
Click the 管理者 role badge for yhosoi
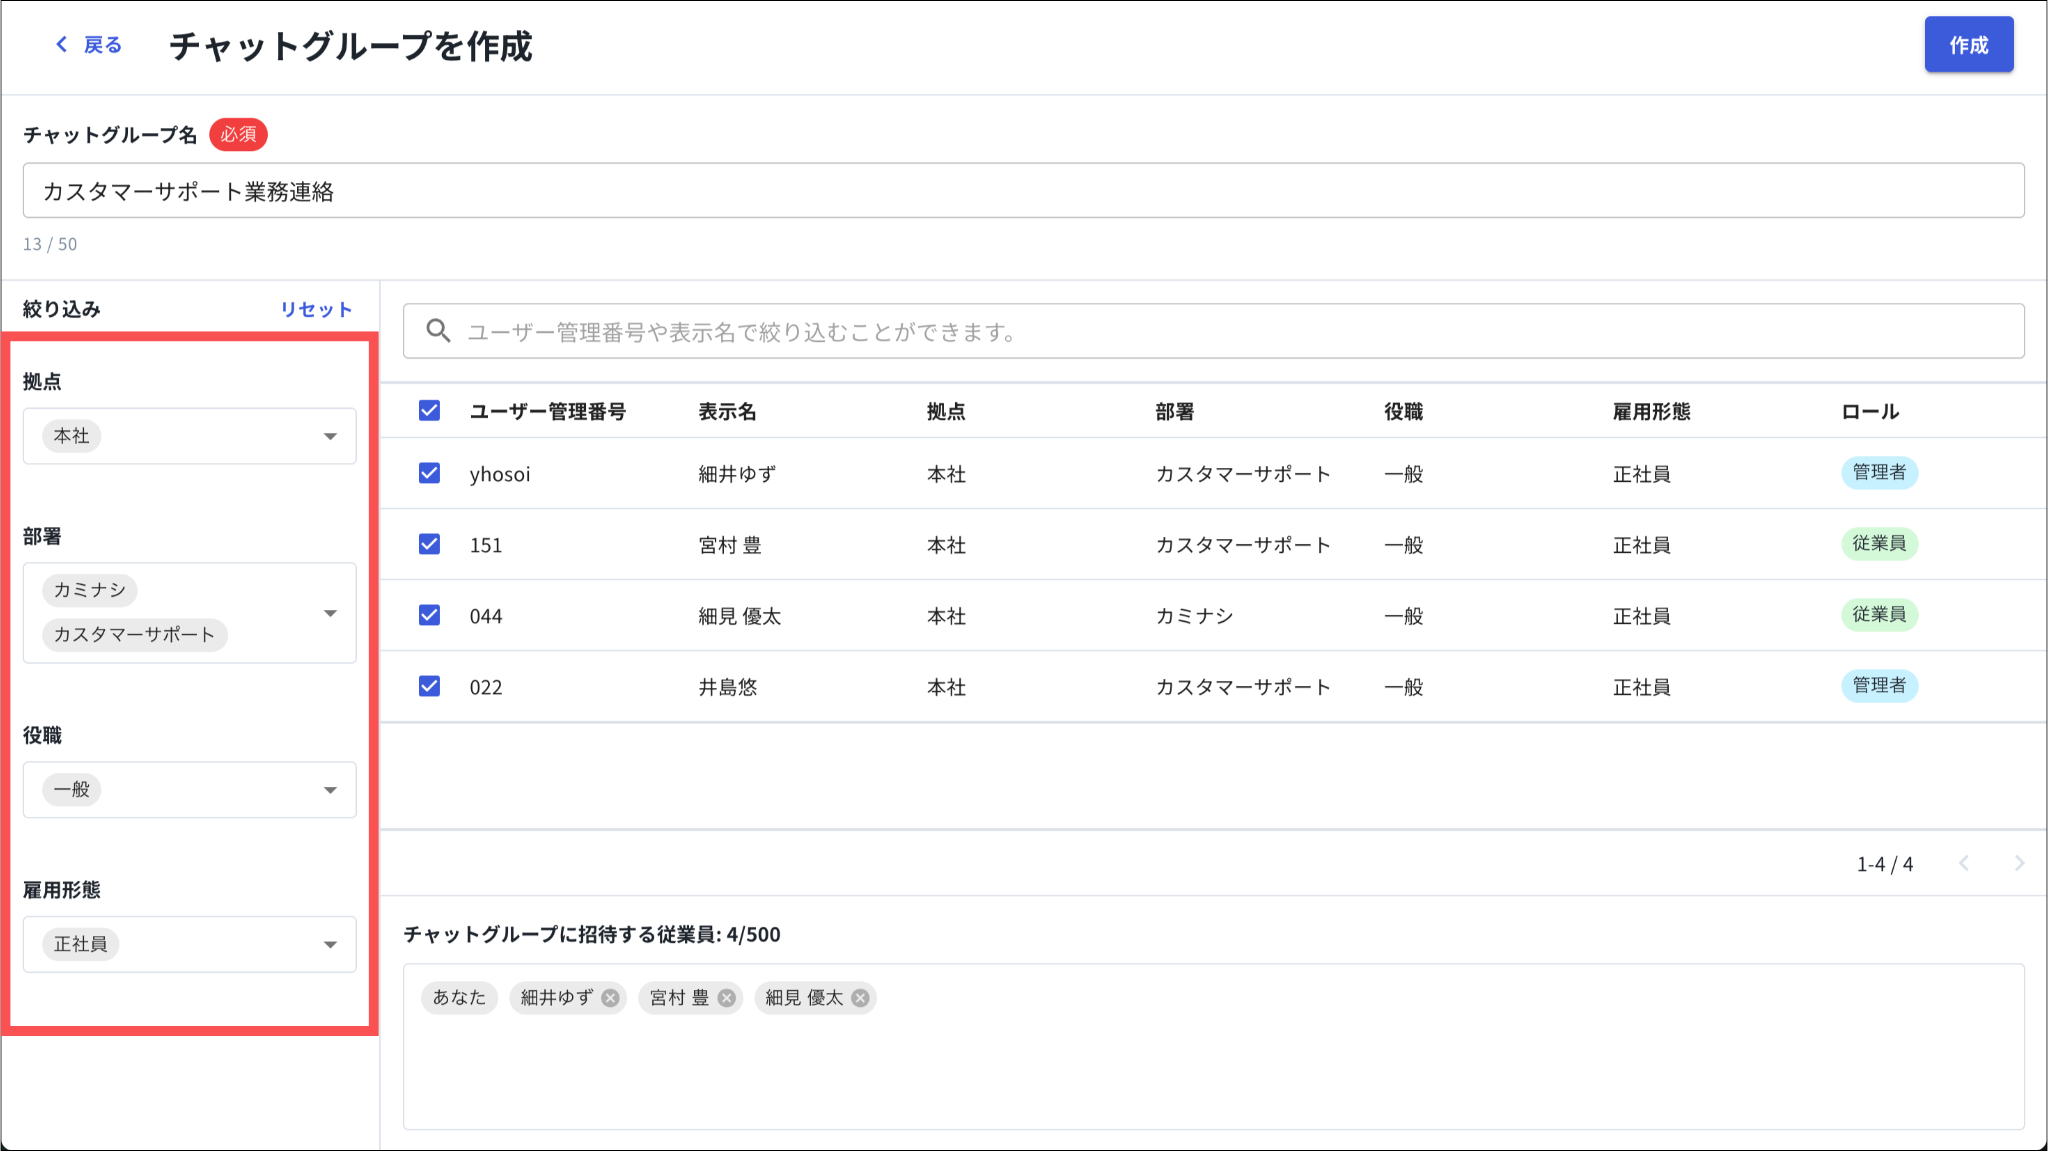point(1879,472)
